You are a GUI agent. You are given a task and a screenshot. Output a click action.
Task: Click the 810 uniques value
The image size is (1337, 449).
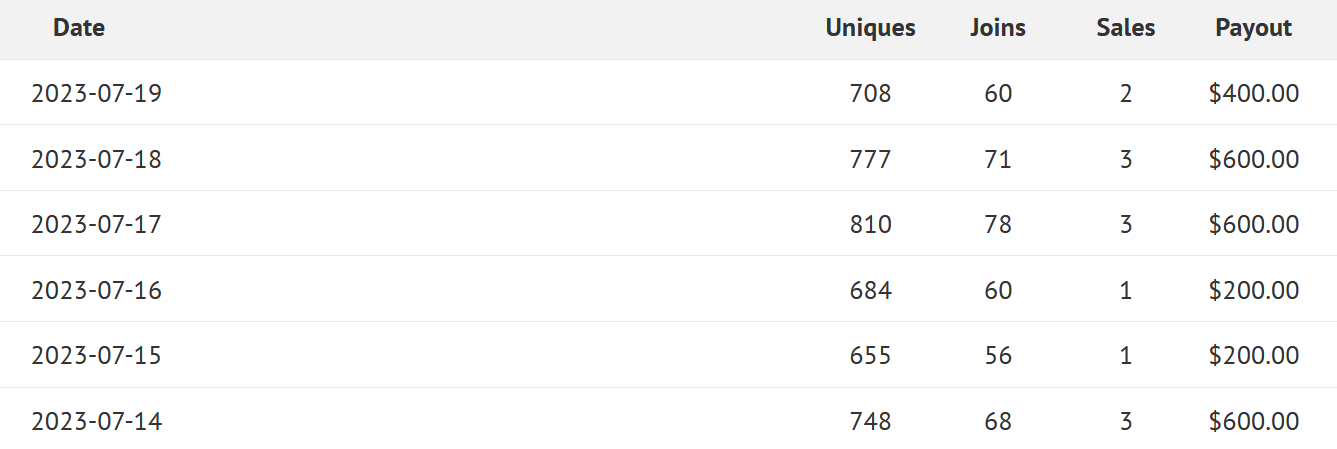pyautogui.click(x=870, y=225)
